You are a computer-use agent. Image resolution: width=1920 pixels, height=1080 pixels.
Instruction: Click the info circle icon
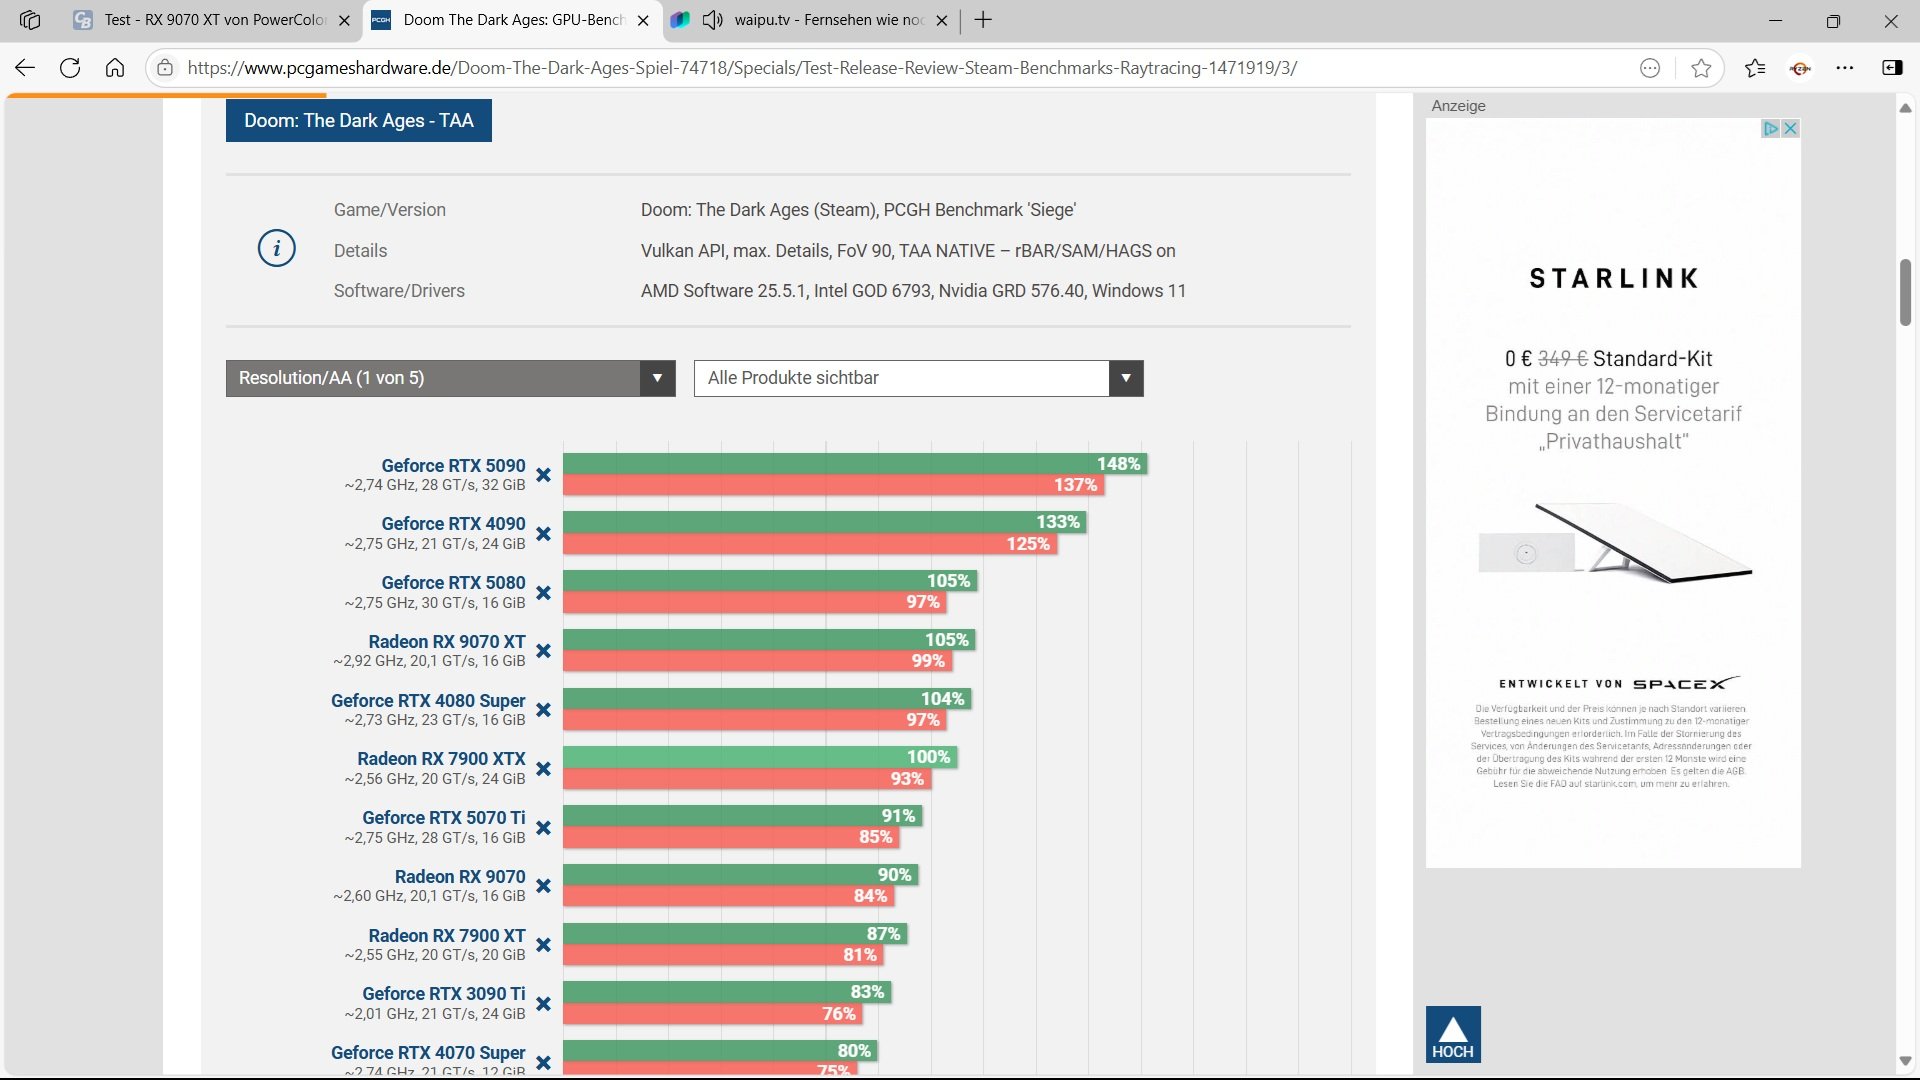click(277, 248)
